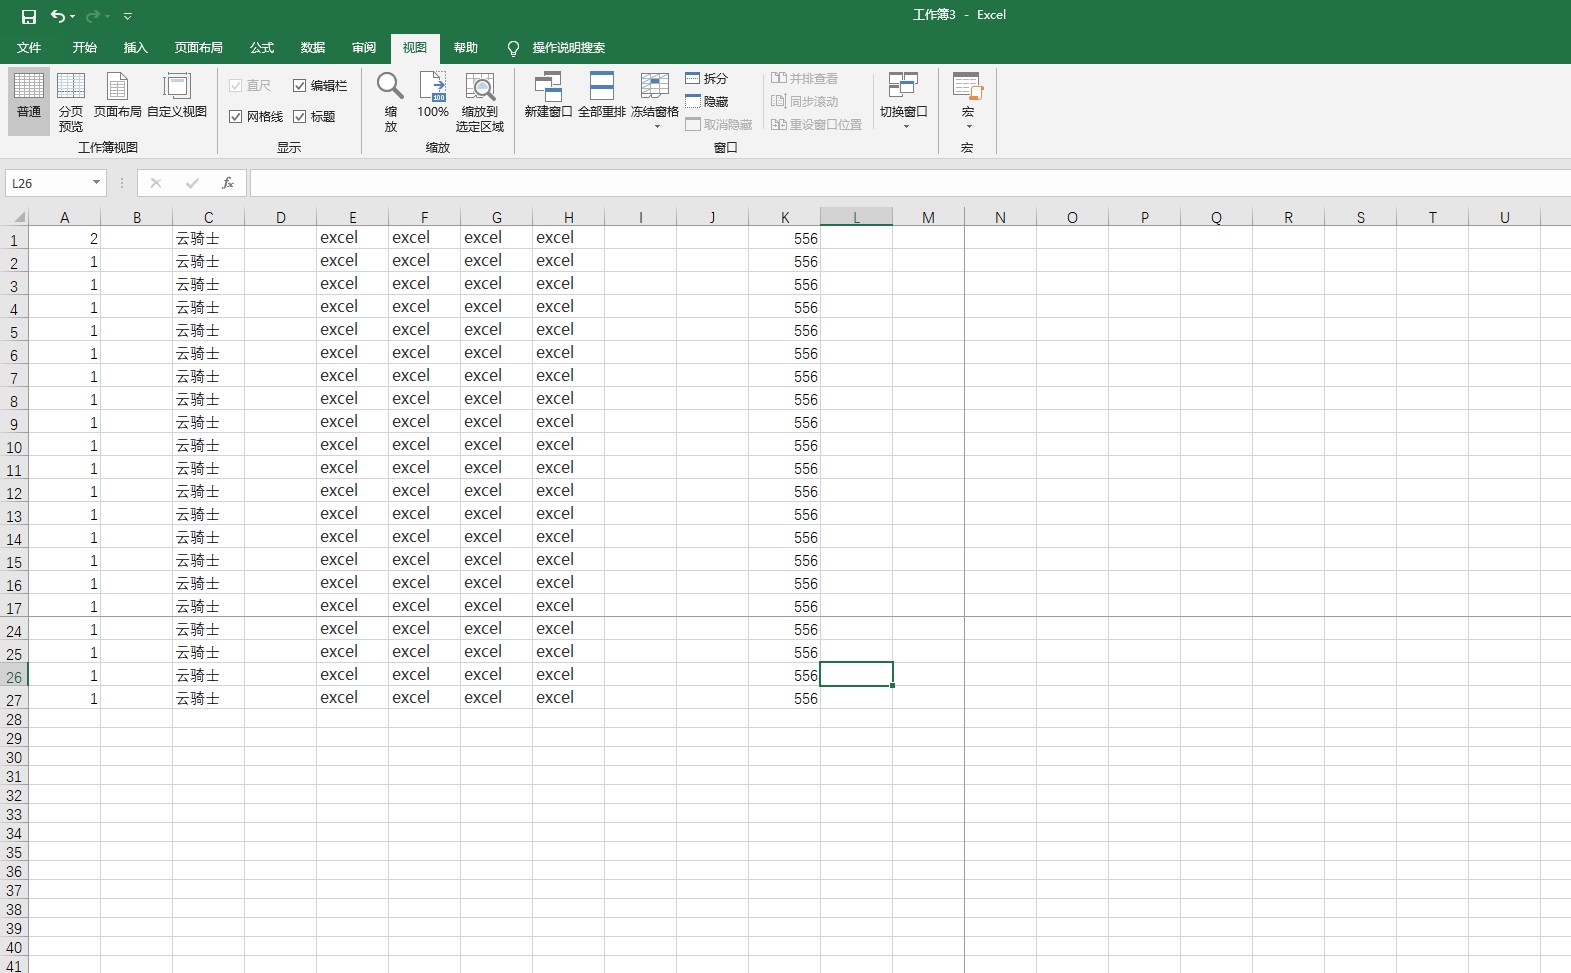This screenshot has height=973, width=1571.
Task: Set zoom to 100%
Action: [433, 95]
